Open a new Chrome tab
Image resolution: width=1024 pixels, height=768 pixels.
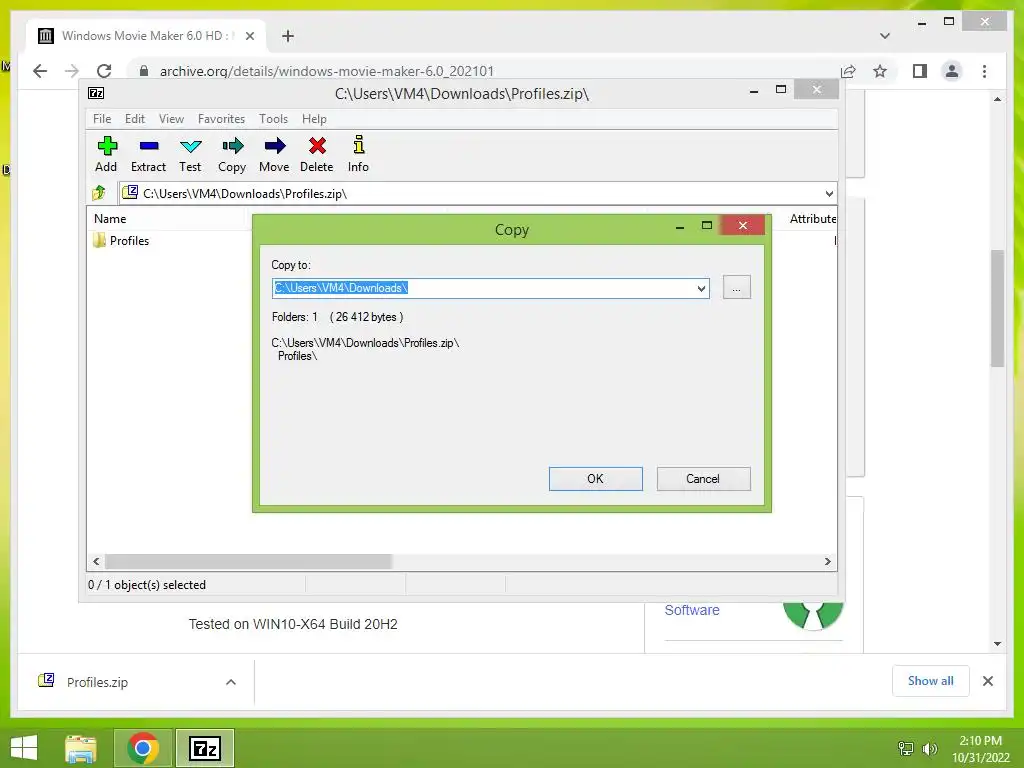(x=287, y=36)
